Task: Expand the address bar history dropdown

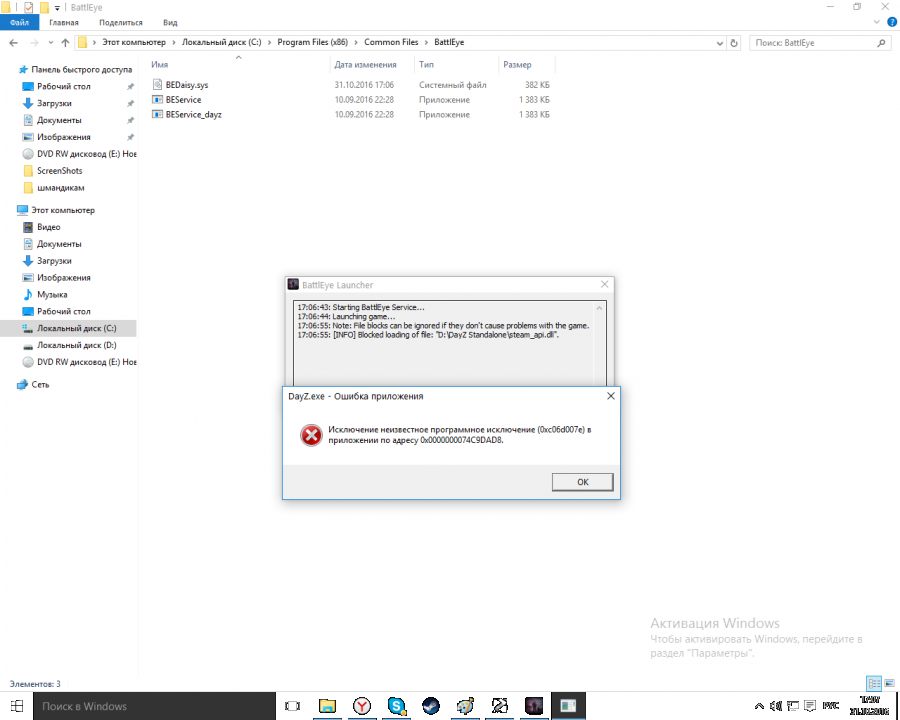Action: pos(720,43)
